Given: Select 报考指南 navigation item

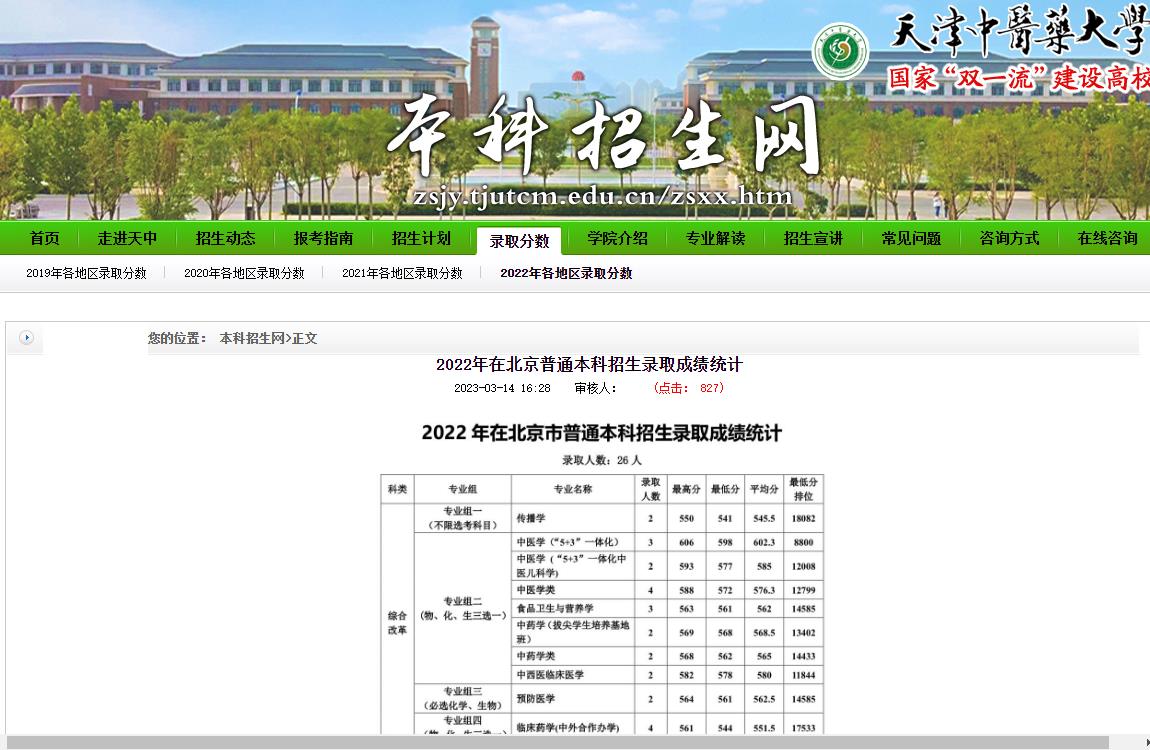Looking at the screenshot, I should (323, 238).
